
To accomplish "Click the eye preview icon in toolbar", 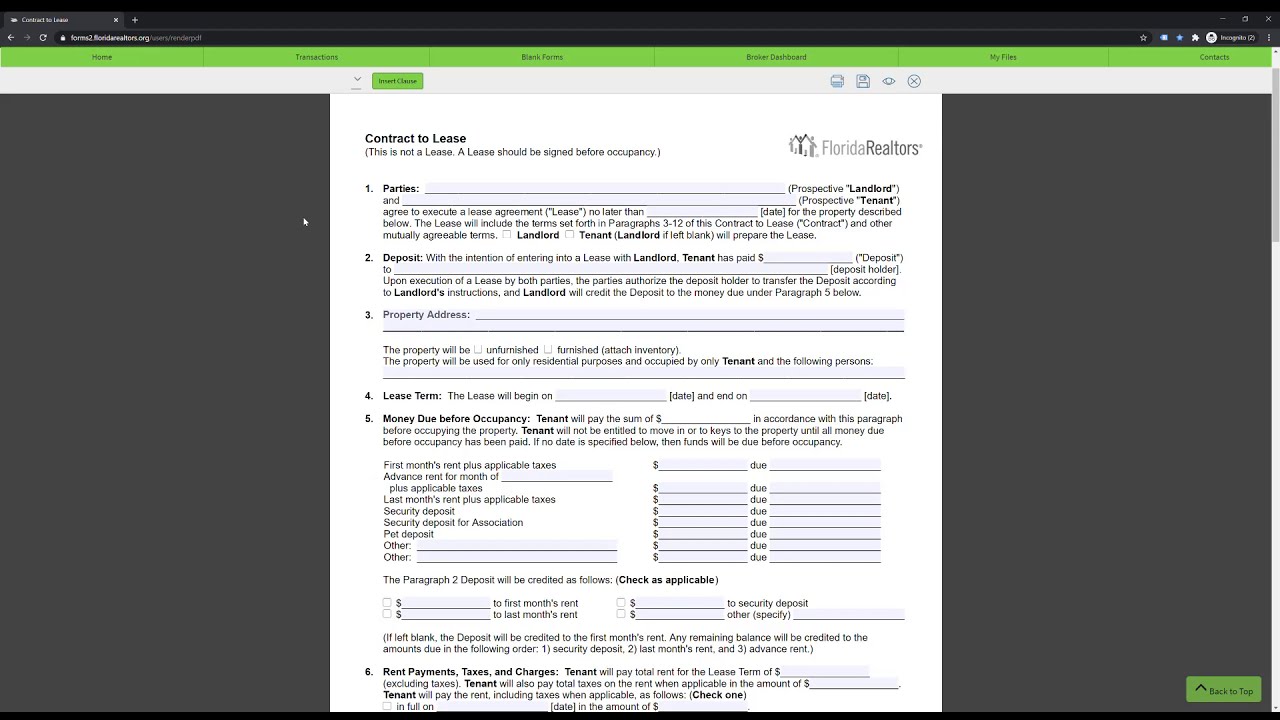I will [x=888, y=81].
